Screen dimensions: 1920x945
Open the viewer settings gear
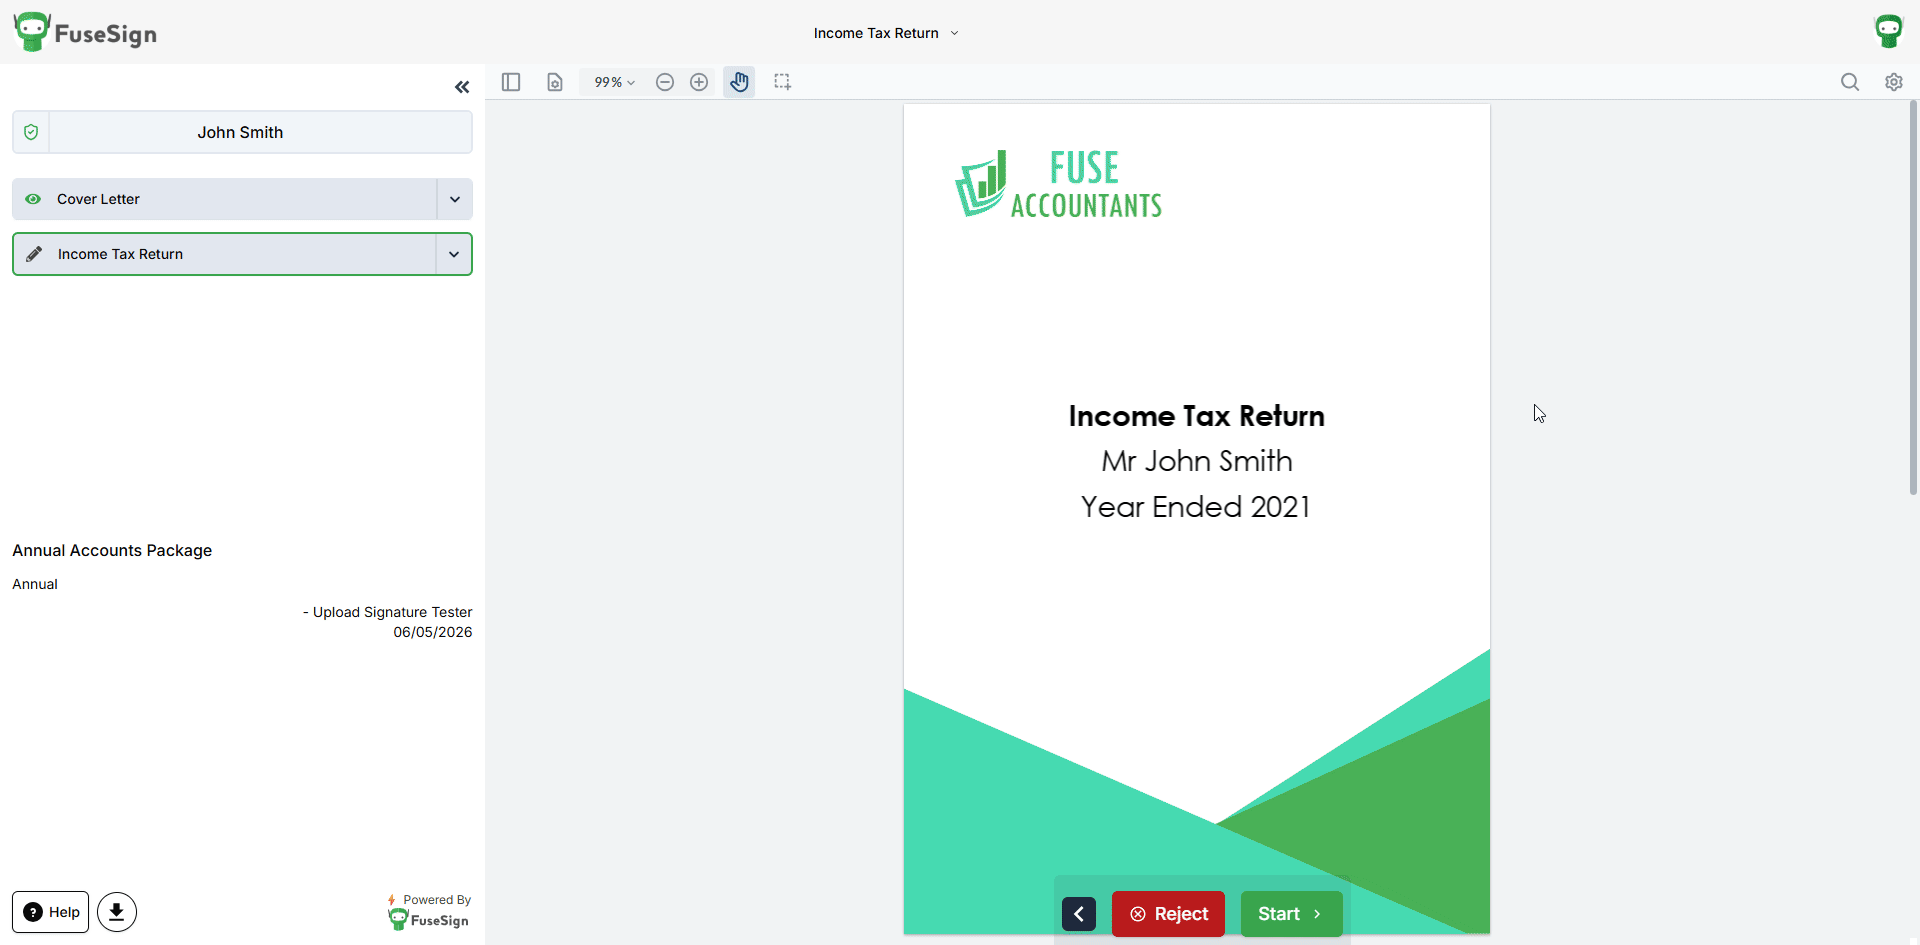(1894, 82)
